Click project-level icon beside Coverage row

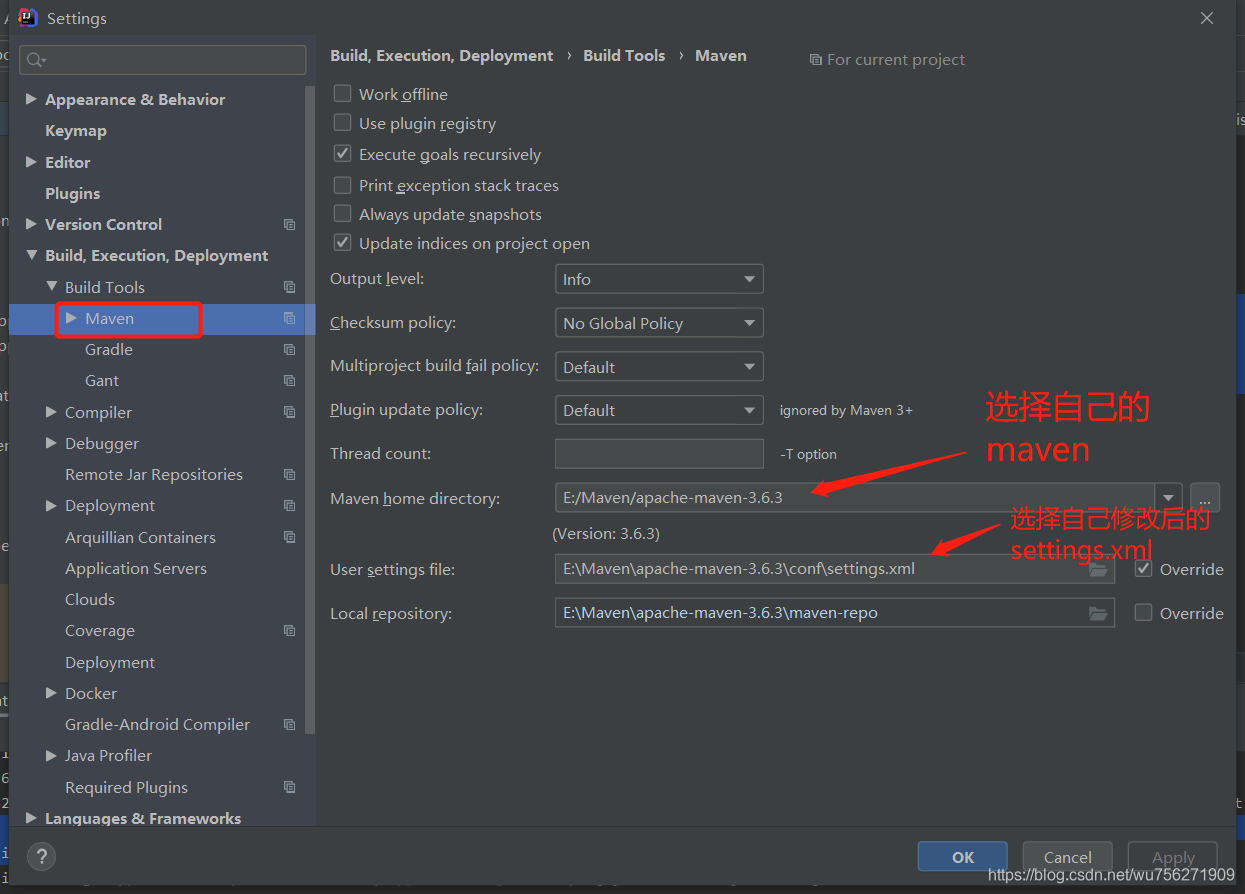[289, 631]
